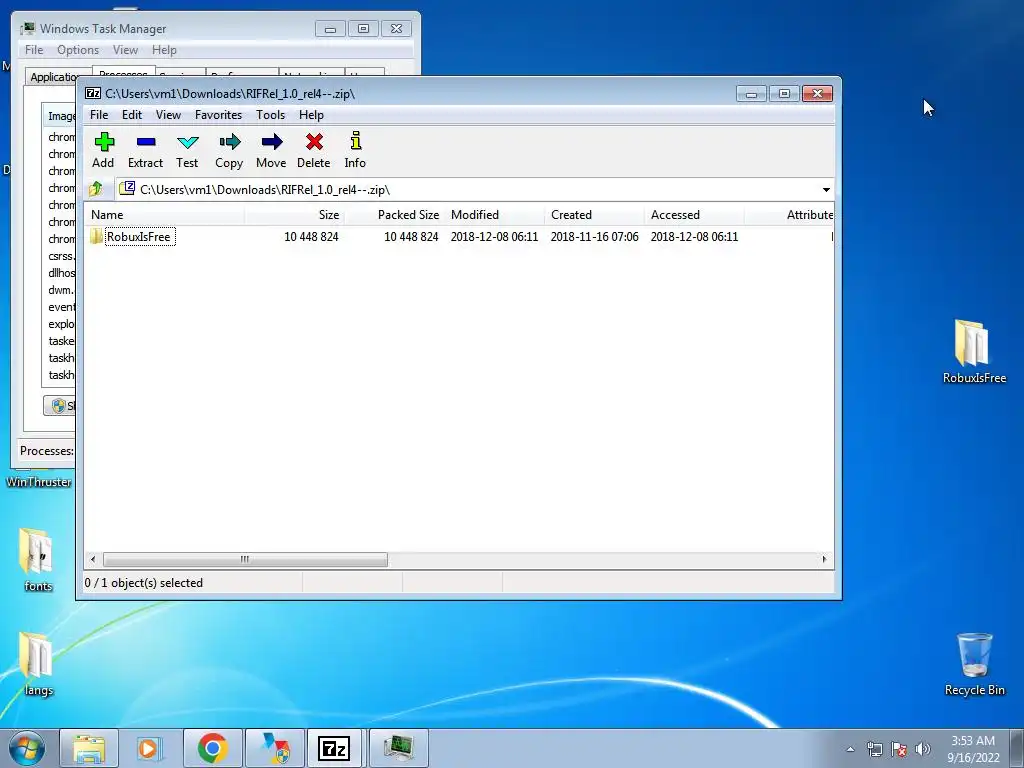Sort by Created column header

coord(594,215)
